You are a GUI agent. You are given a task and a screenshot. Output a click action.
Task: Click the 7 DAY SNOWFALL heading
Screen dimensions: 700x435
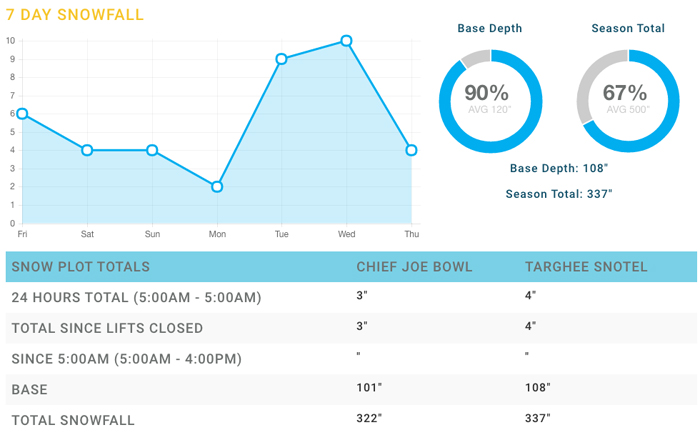click(x=75, y=15)
